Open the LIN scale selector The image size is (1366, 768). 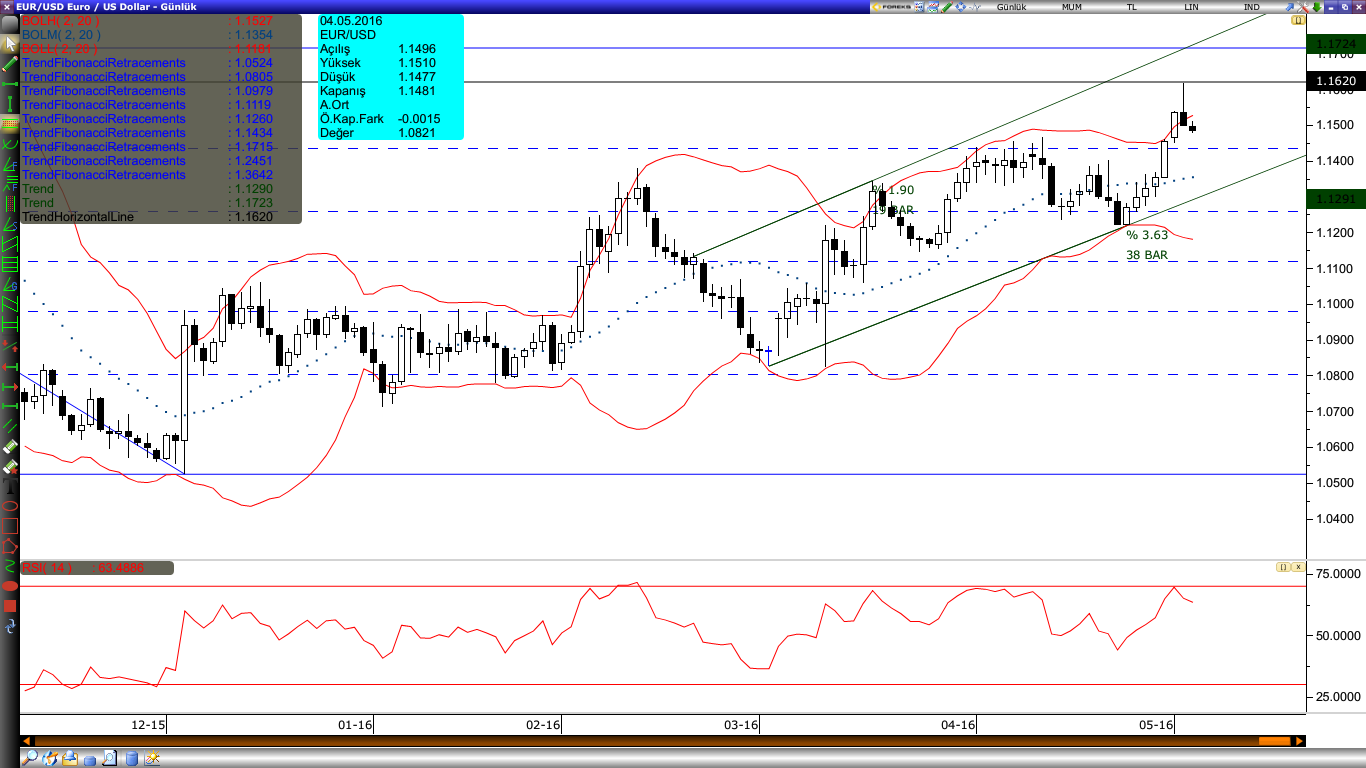click(x=1191, y=7)
